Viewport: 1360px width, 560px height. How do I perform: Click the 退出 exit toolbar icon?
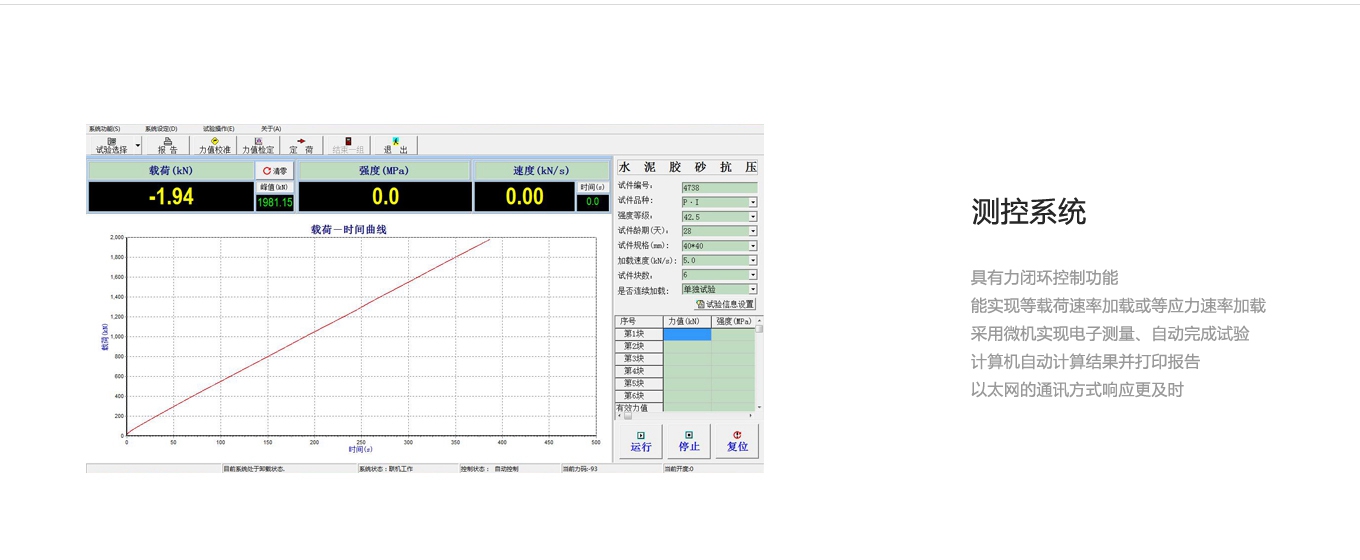pyautogui.click(x=395, y=146)
